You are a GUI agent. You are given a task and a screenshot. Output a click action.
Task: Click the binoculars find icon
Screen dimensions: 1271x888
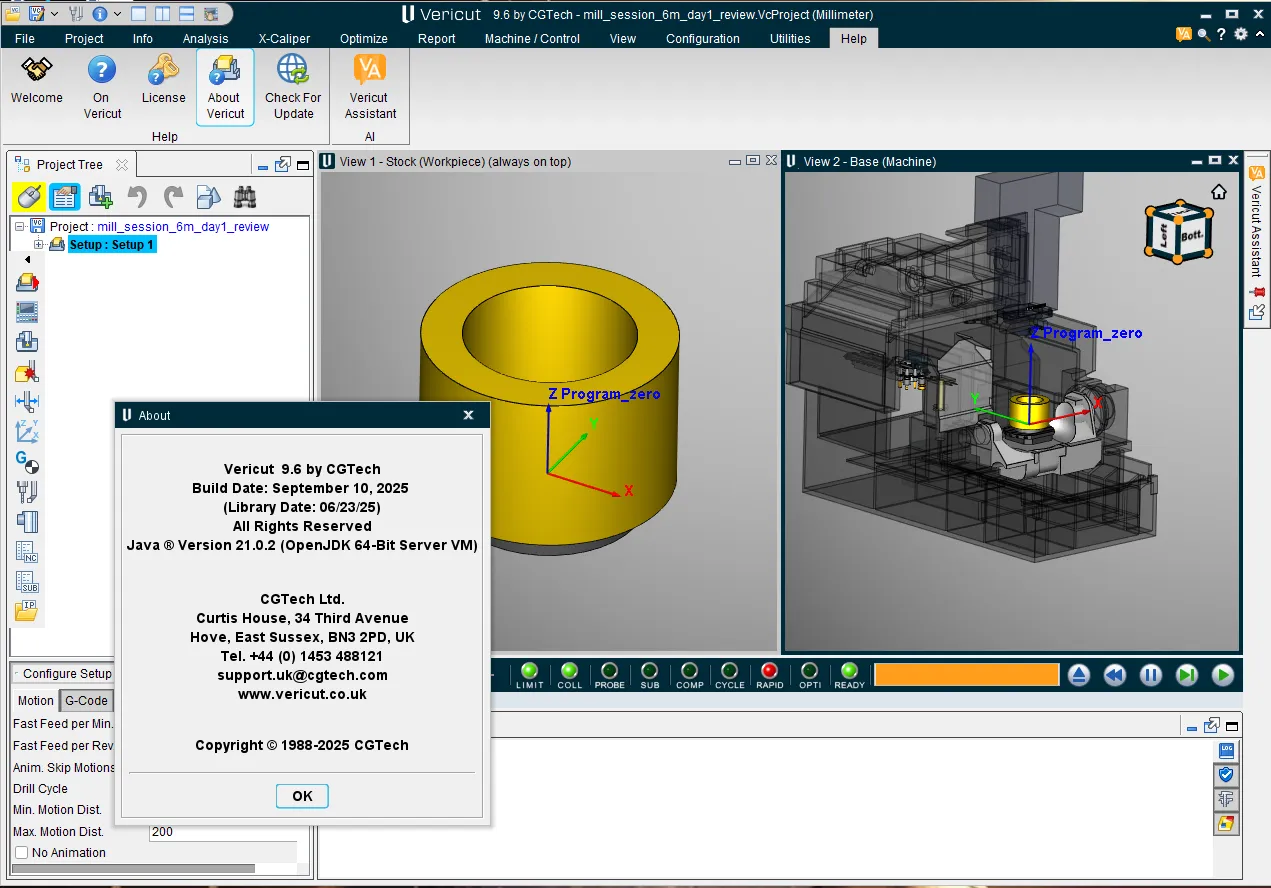(x=244, y=196)
